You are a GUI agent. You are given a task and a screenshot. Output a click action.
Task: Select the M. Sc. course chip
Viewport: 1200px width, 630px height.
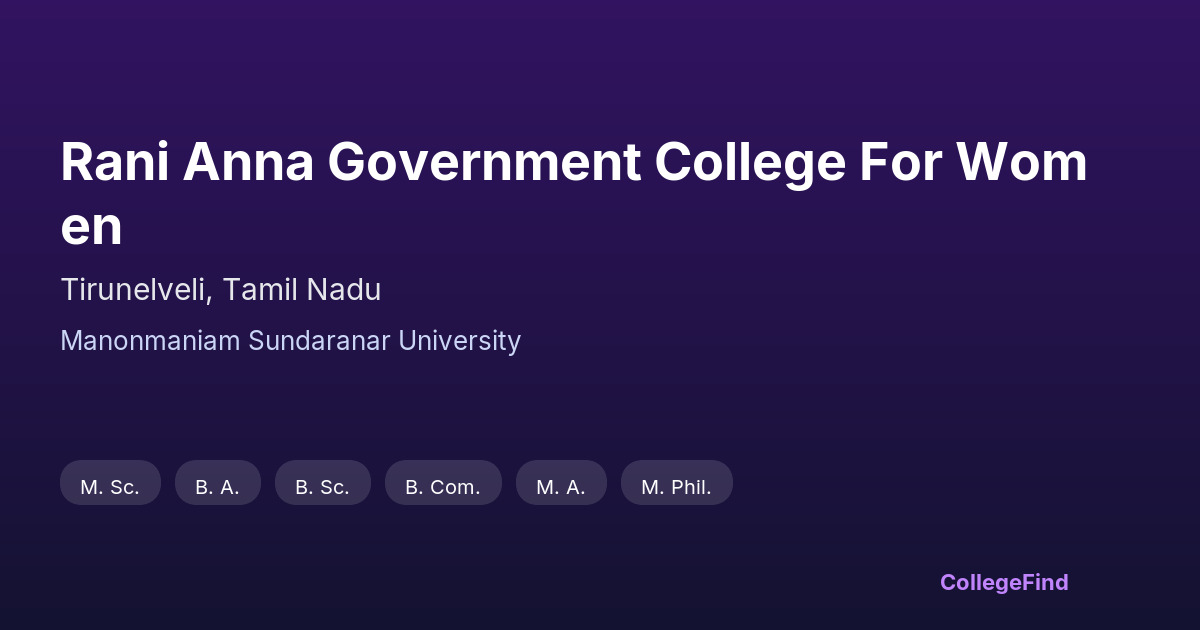tap(110, 487)
